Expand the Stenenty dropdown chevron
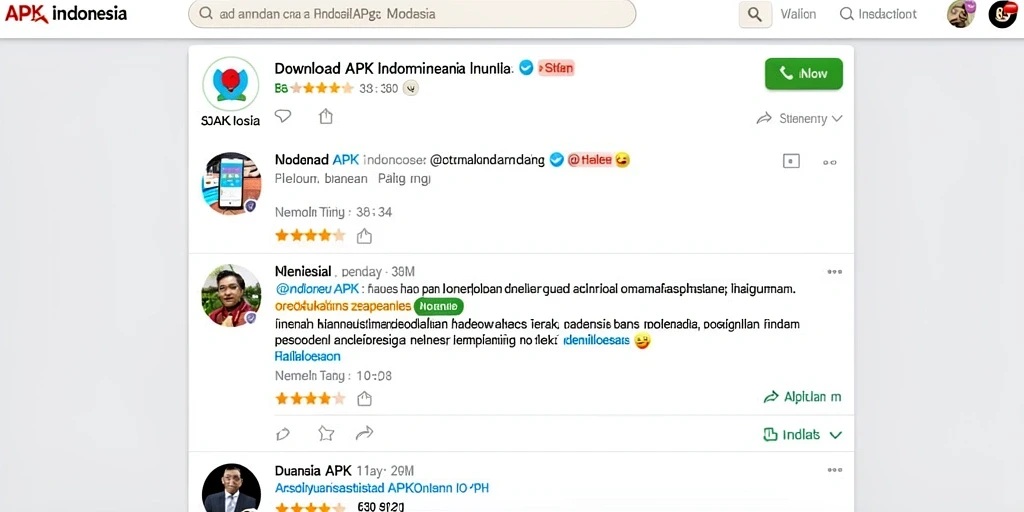1024x512 pixels. pyautogui.click(x=837, y=119)
